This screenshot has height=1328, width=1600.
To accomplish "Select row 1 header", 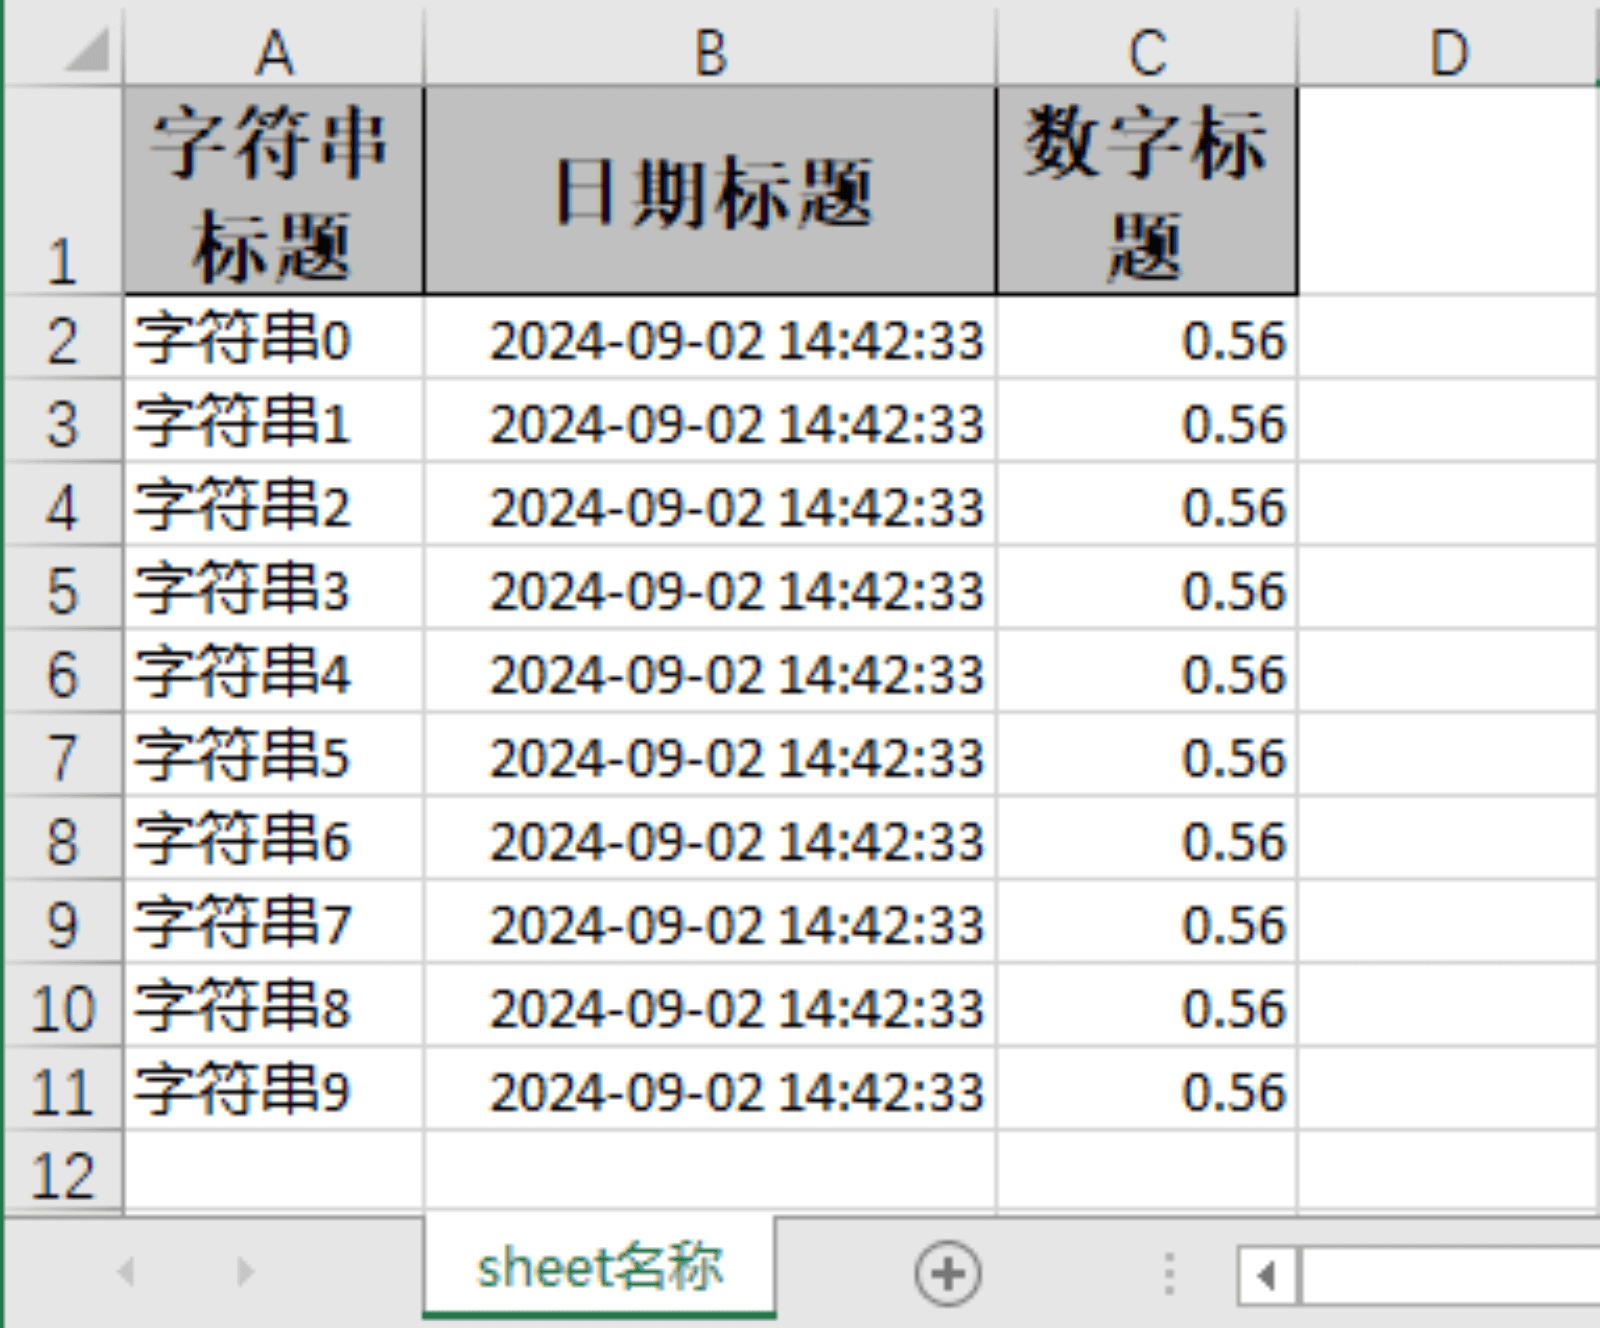I will 62,190.
